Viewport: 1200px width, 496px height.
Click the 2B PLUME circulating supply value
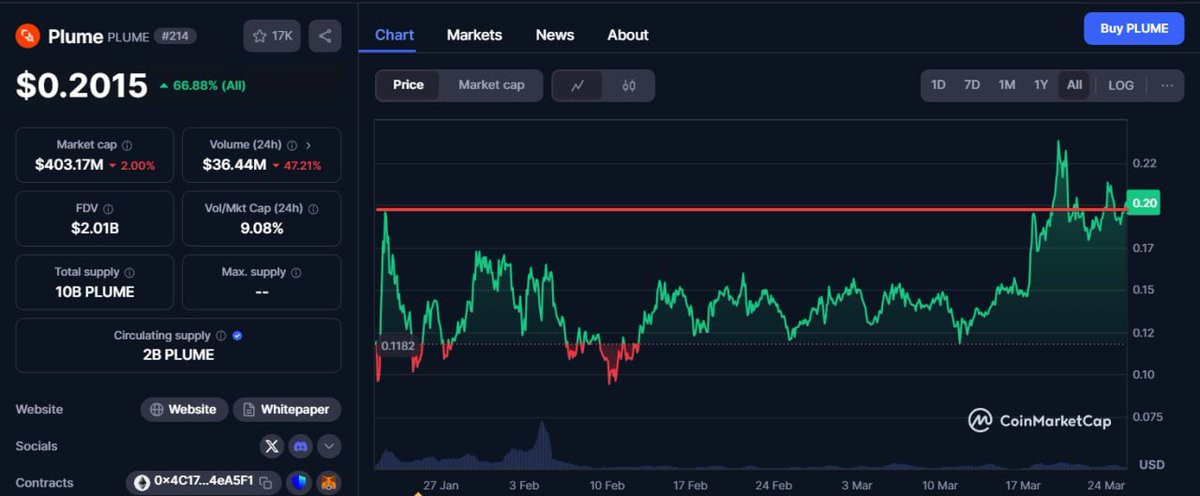point(178,354)
